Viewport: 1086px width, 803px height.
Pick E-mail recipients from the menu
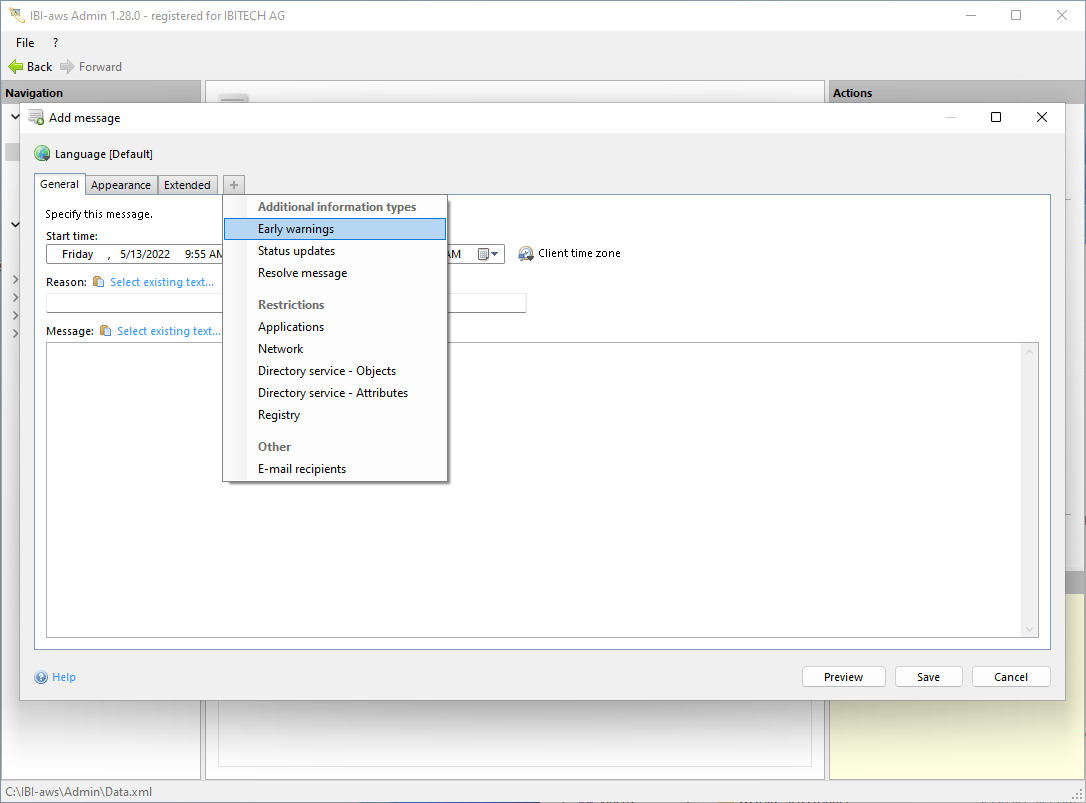[x=302, y=469]
